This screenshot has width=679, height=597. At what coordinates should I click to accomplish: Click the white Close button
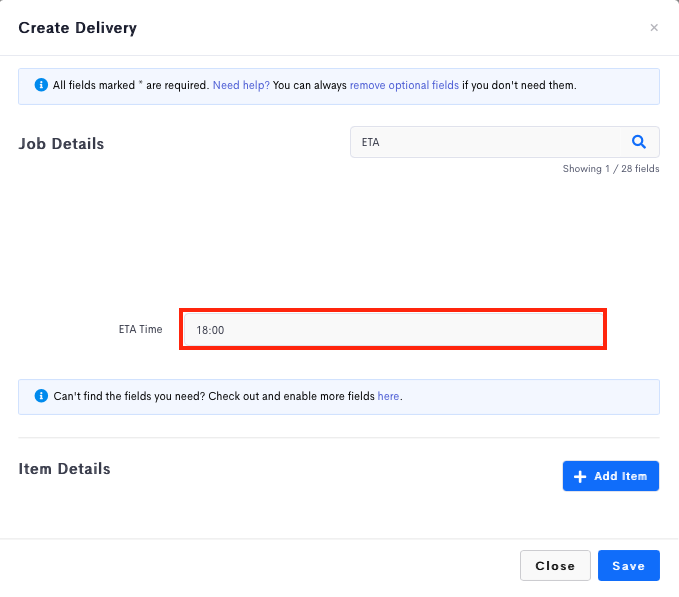pos(555,565)
